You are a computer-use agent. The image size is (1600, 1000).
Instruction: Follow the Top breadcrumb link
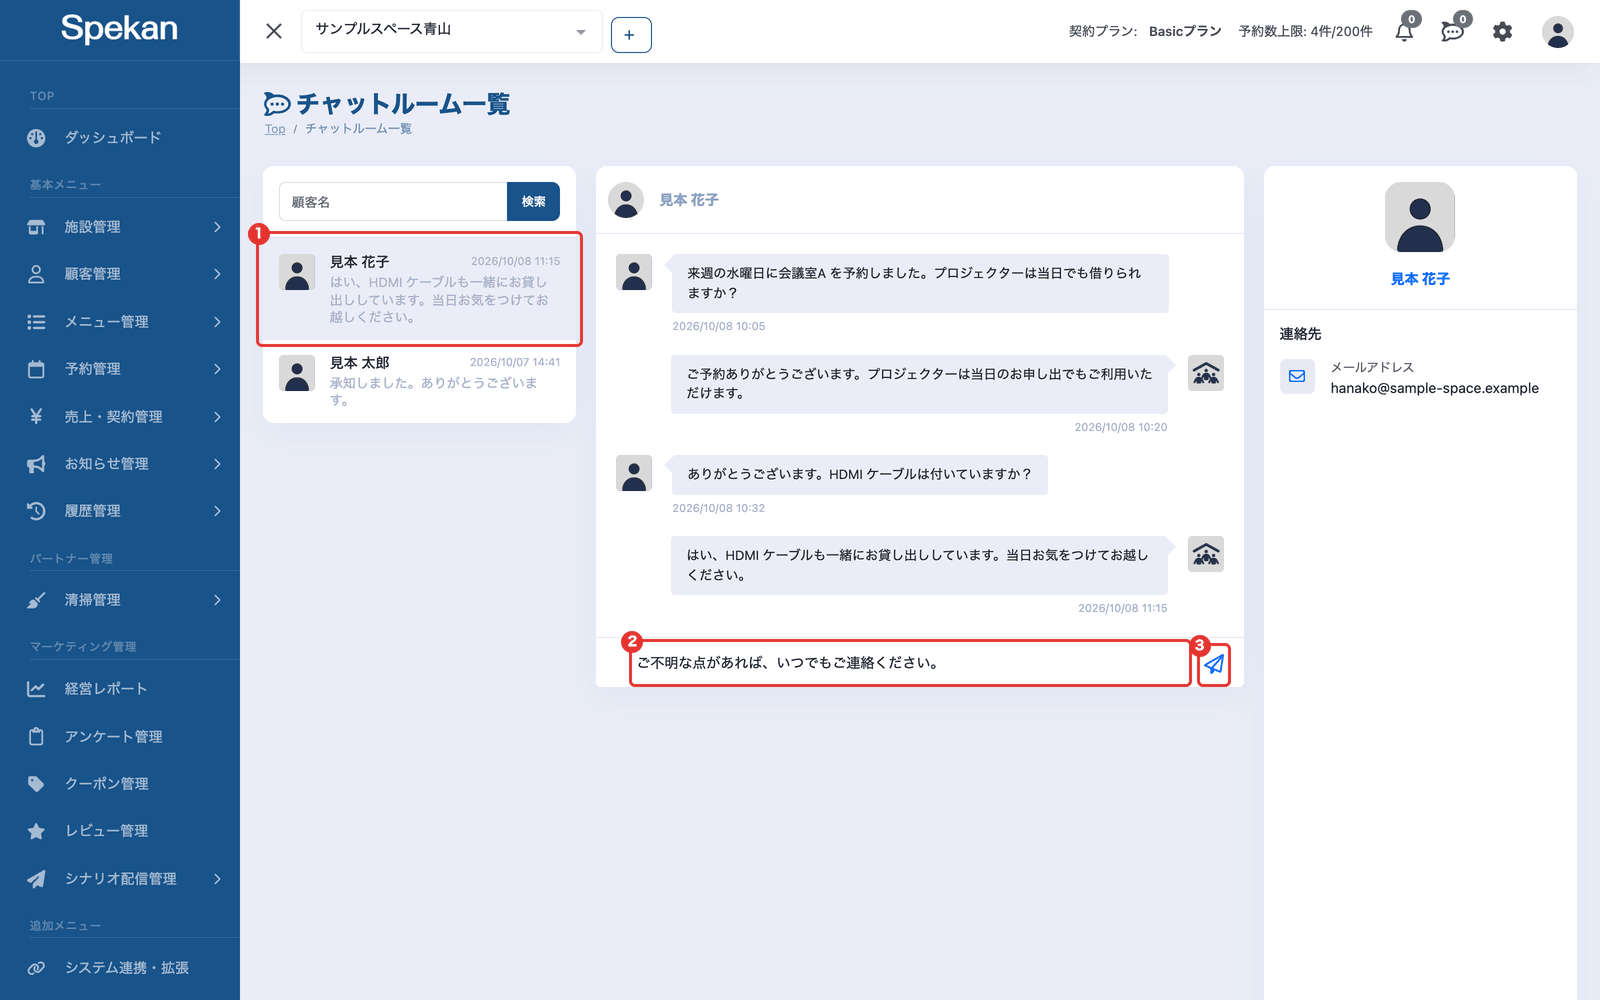click(x=275, y=129)
